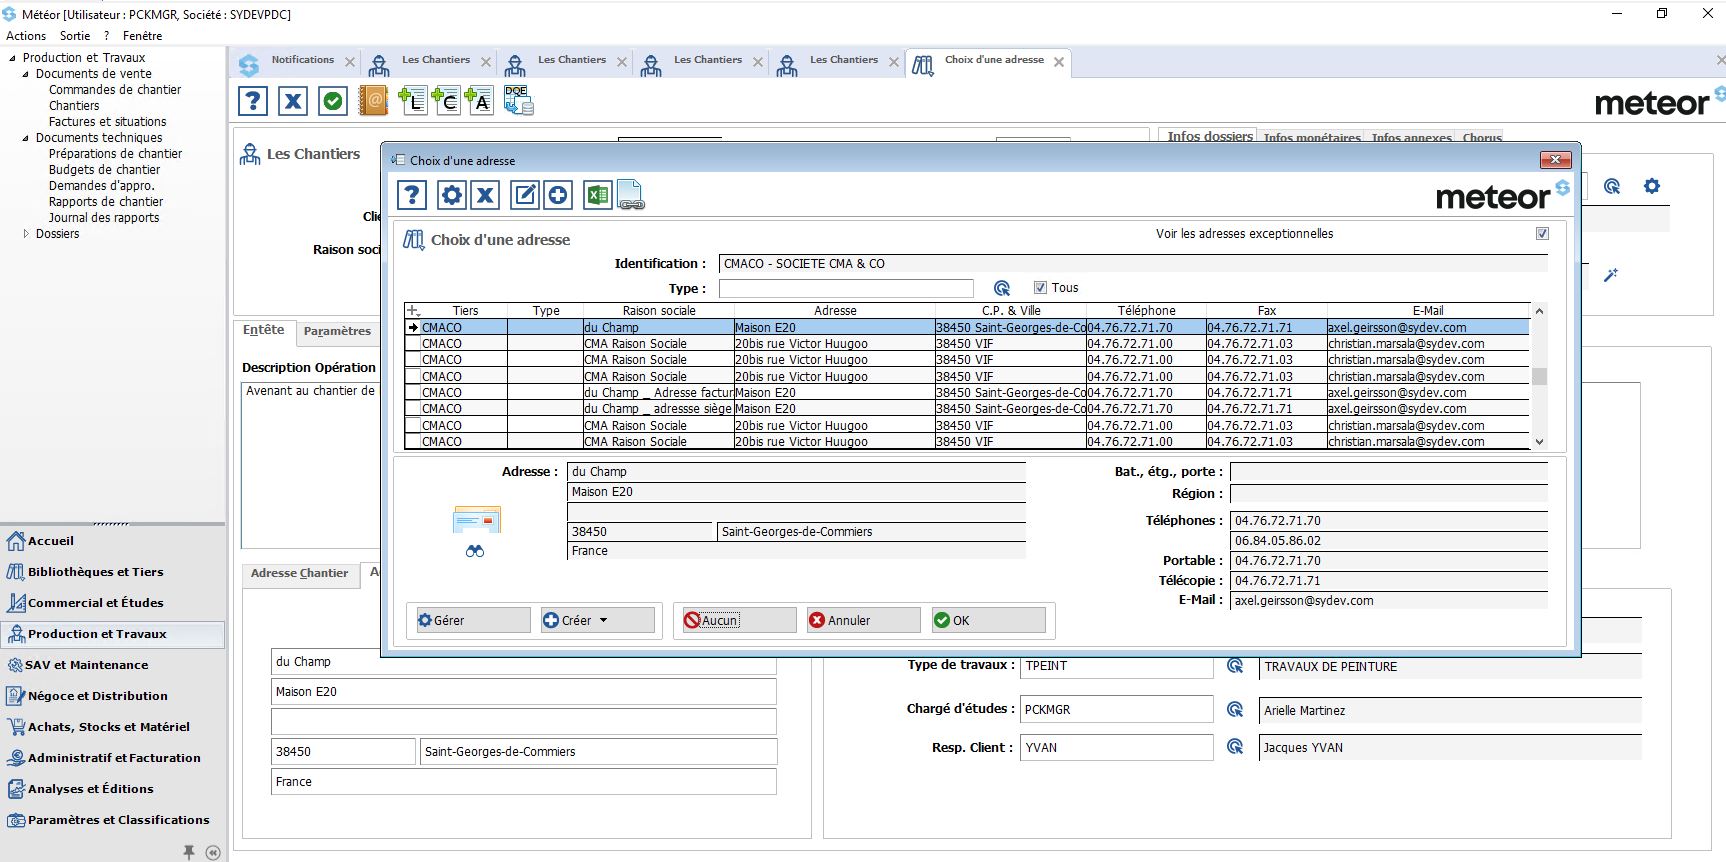Sort grid by the Raison sociale column header
Viewport: 1726px width, 862px height.
[658, 311]
